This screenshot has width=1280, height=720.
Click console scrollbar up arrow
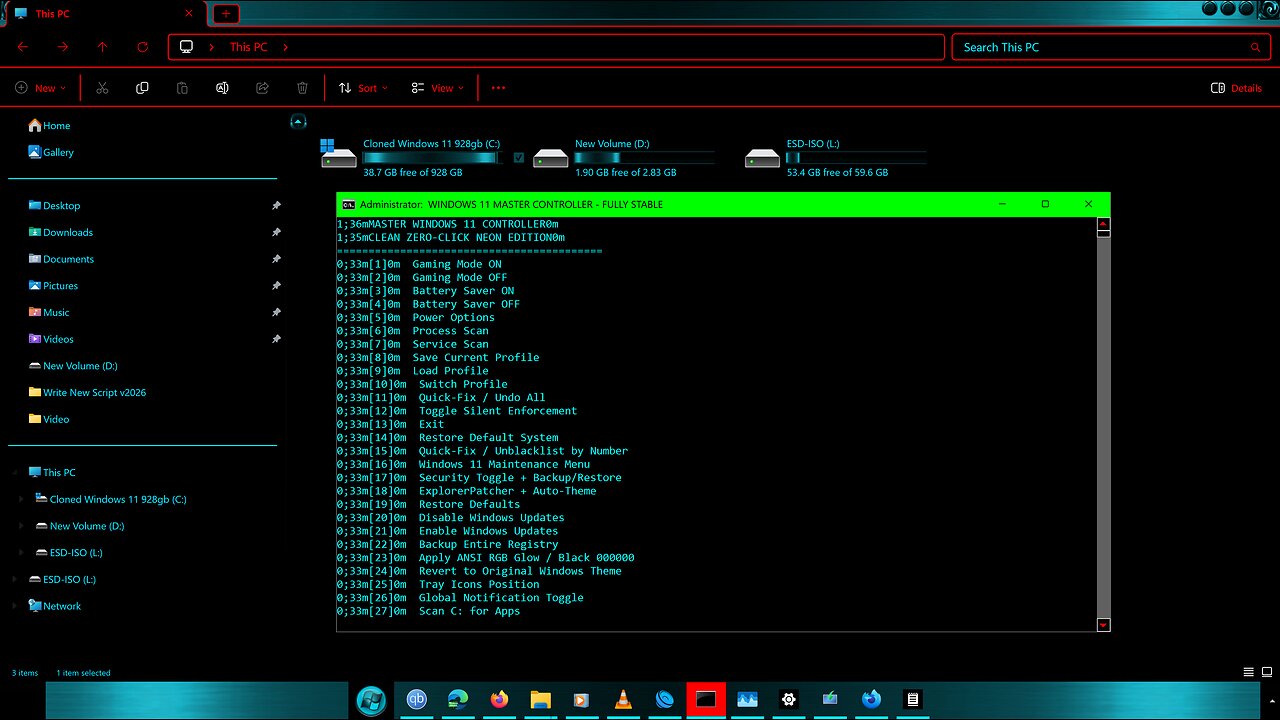click(x=1103, y=225)
